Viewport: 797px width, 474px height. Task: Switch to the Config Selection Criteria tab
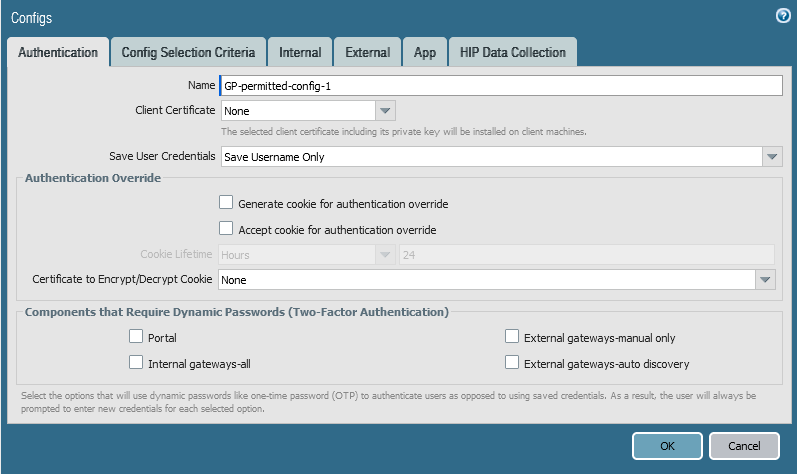point(188,52)
